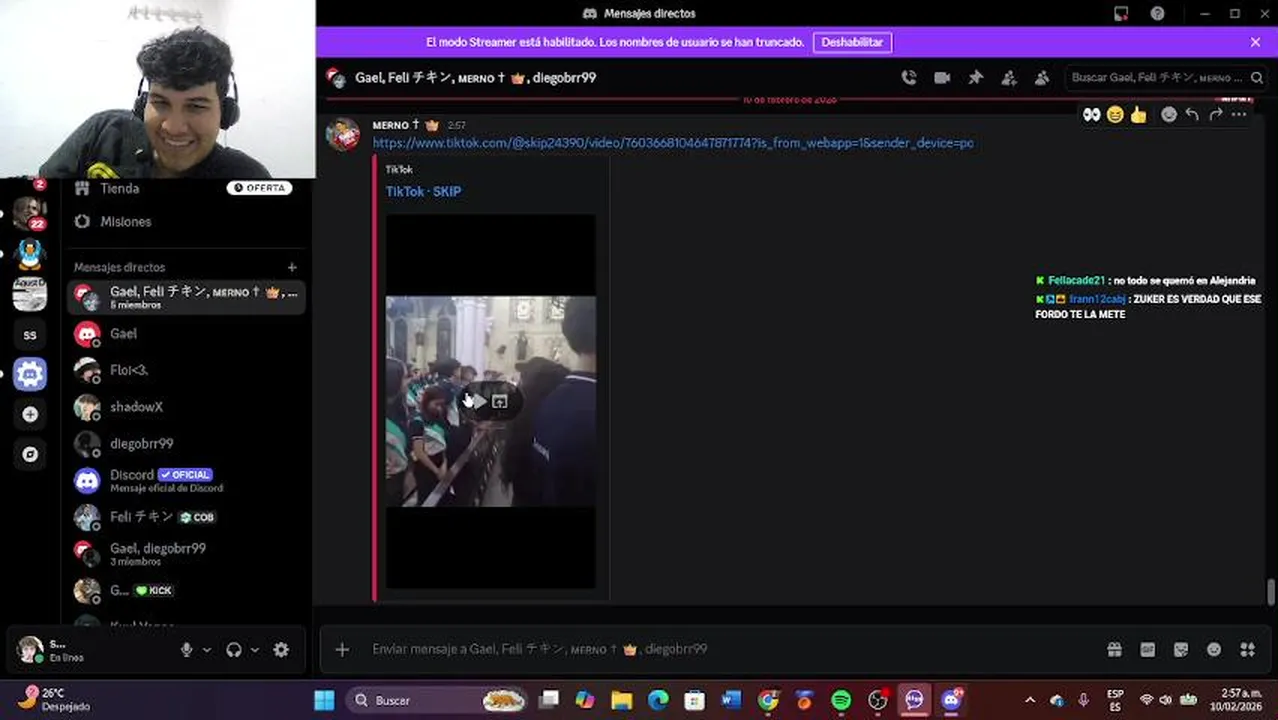Open File Explorer from the taskbar

point(622,700)
